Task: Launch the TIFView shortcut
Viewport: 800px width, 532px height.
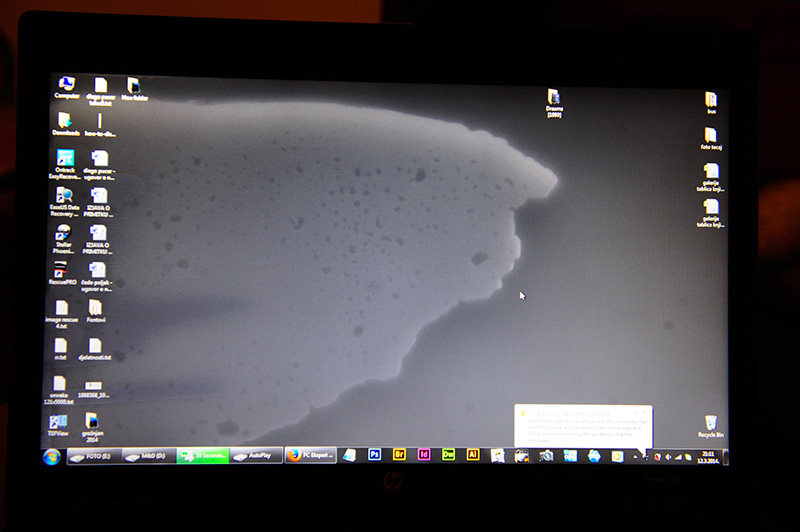Action: coord(58,425)
